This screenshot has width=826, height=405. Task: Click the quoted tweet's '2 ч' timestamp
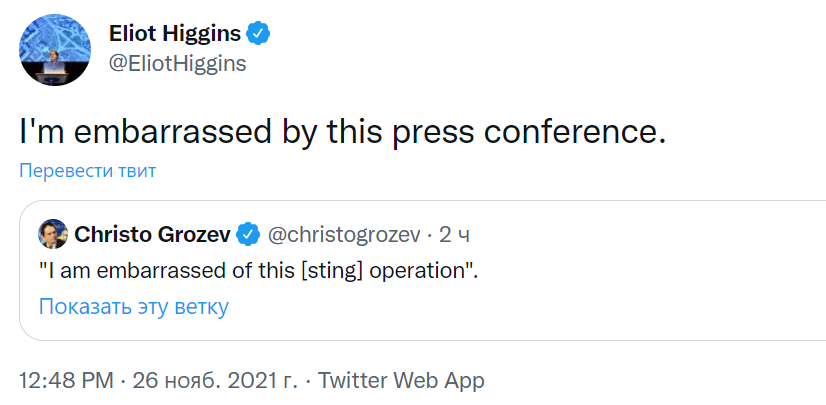(x=455, y=235)
